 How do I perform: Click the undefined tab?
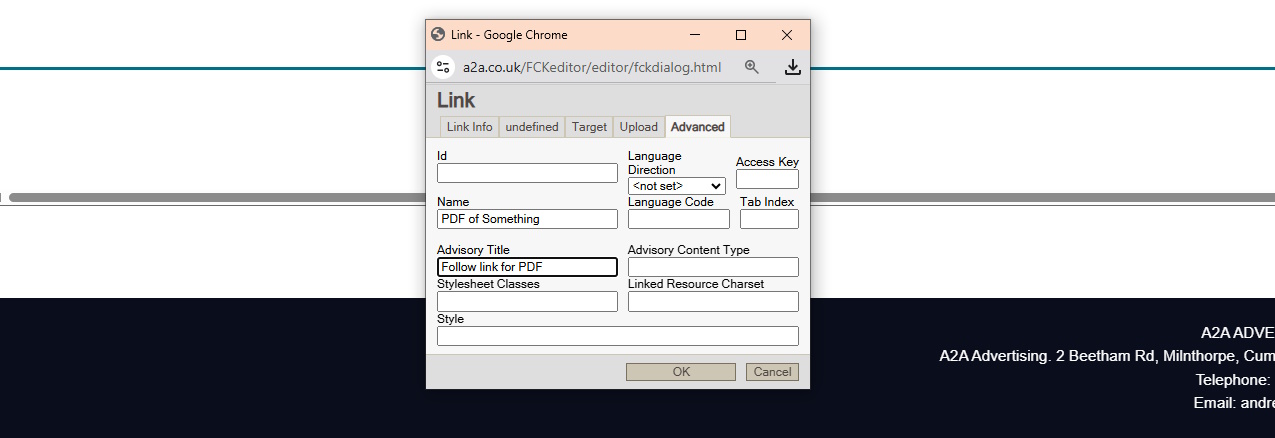pos(532,127)
